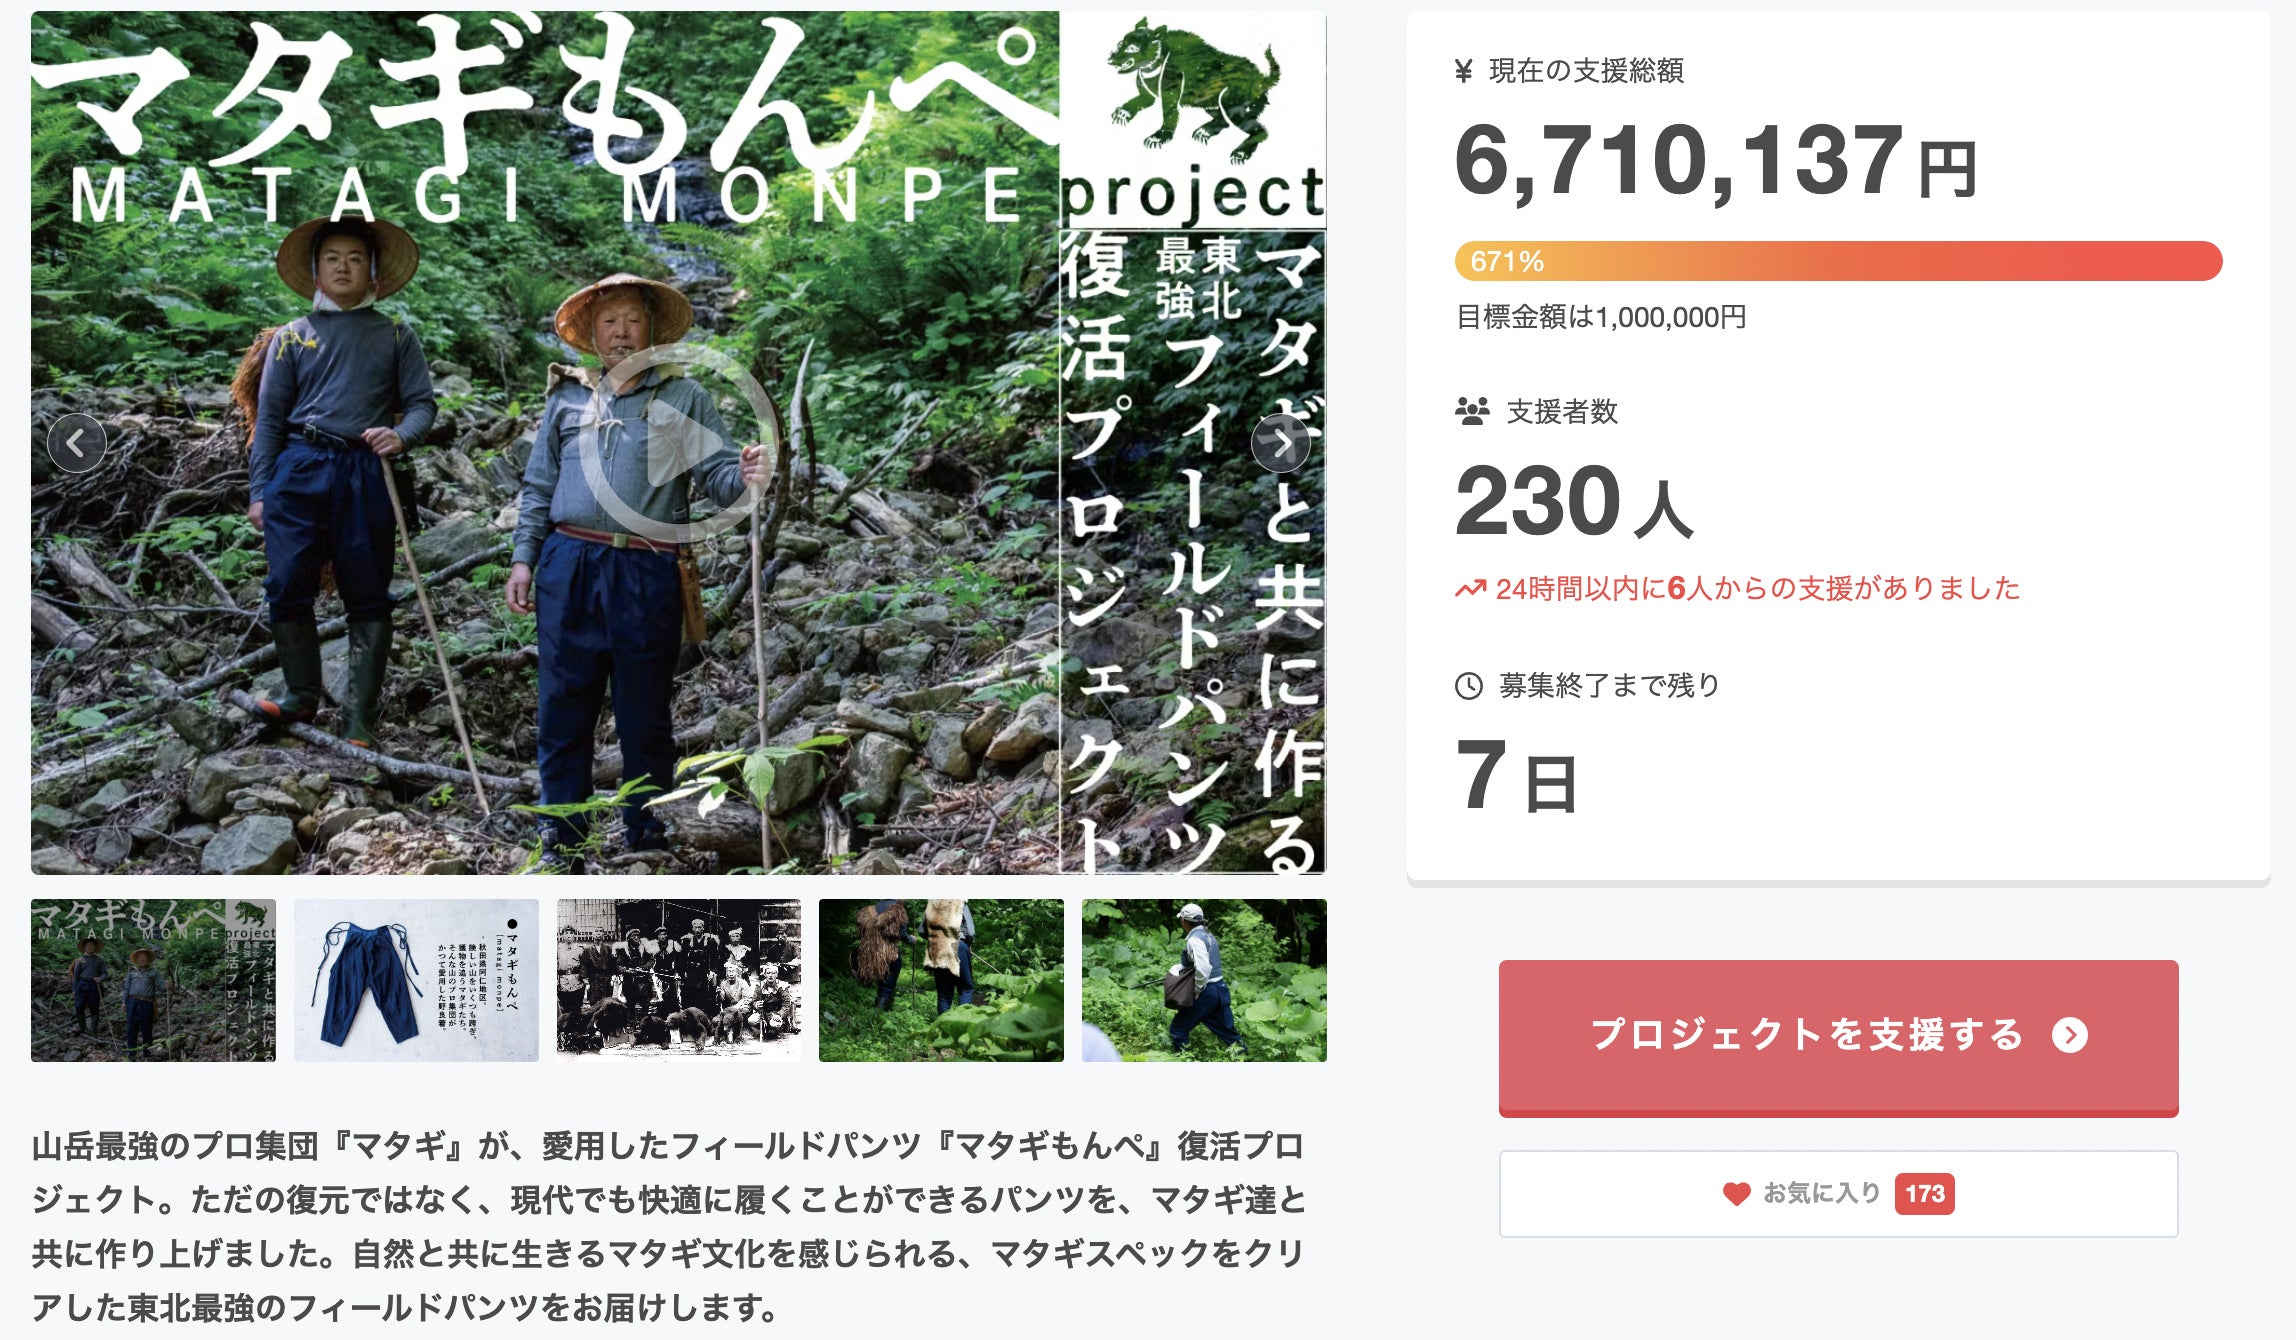Play the Matagi Monpe project video
The image size is (2296, 1340).
pos(679,443)
